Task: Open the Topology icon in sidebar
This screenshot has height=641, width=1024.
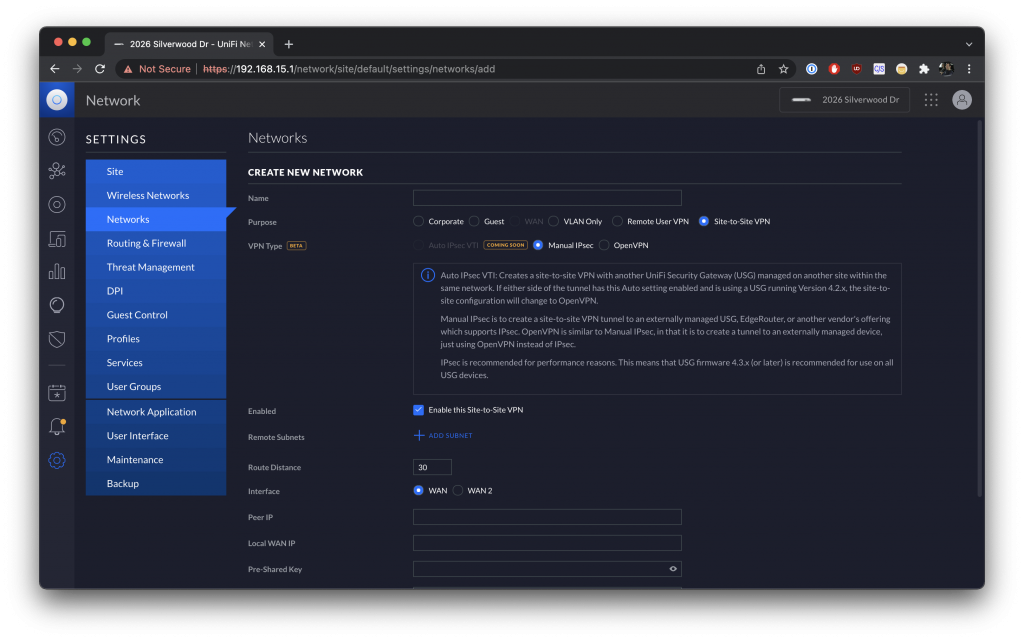Action: [x=57, y=171]
